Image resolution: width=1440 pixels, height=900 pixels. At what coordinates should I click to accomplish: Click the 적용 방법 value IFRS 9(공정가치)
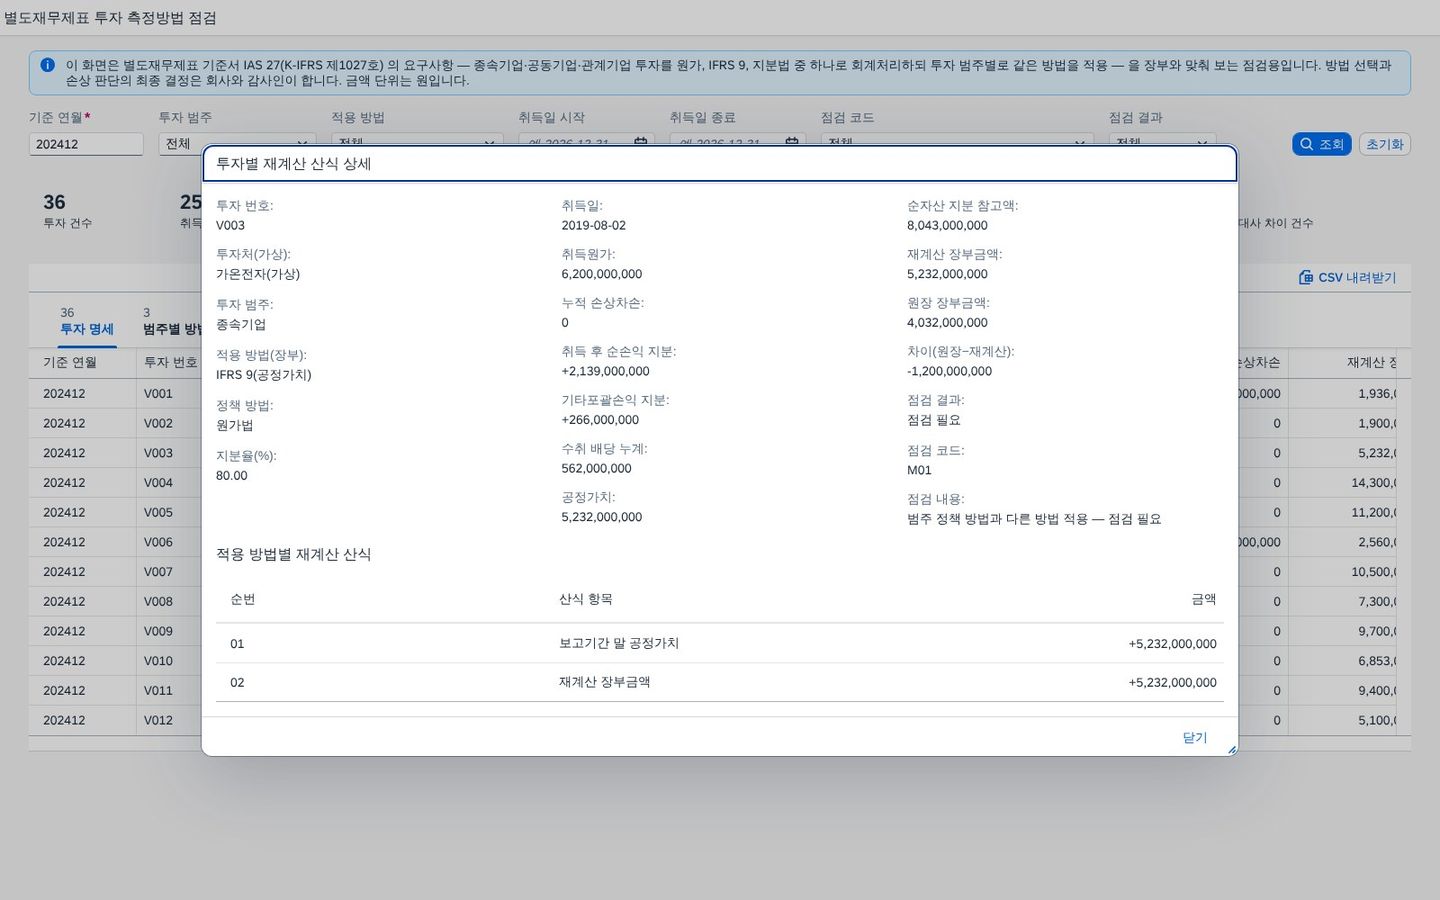click(x=264, y=375)
